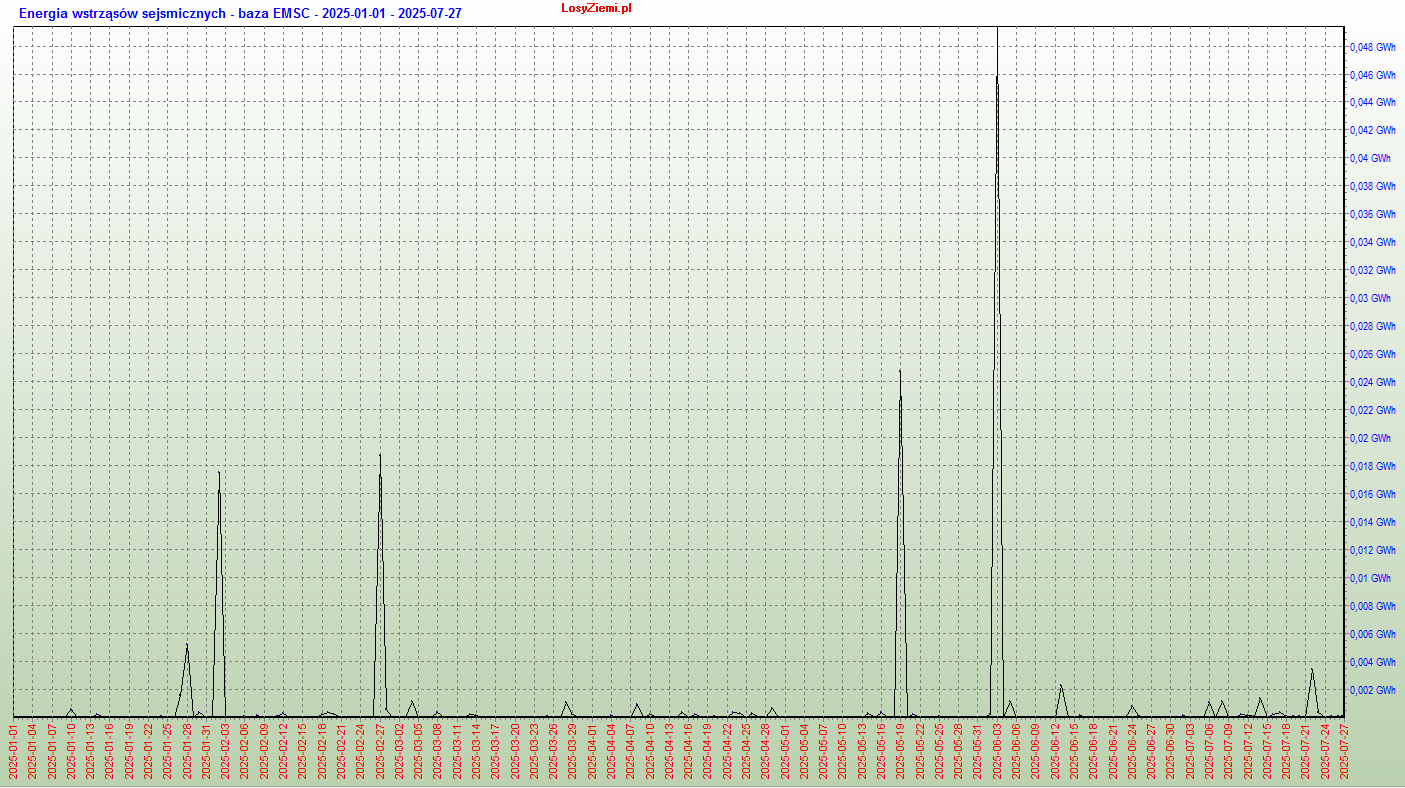Click the 0,048 GWh axis label
Screen dimensions: 1405x788
coord(1373,47)
